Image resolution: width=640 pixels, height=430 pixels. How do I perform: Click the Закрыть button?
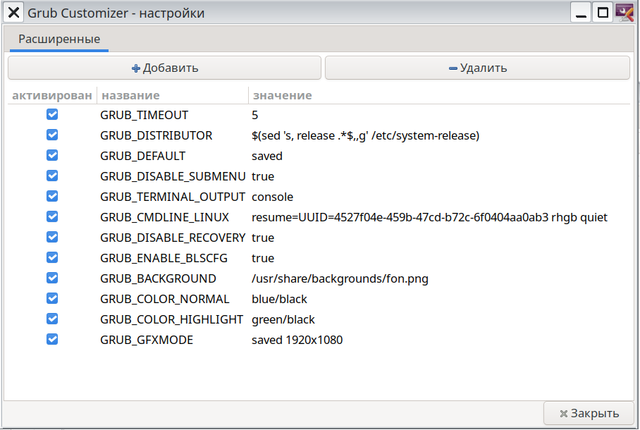pyautogui.click(x=589, y=413)
